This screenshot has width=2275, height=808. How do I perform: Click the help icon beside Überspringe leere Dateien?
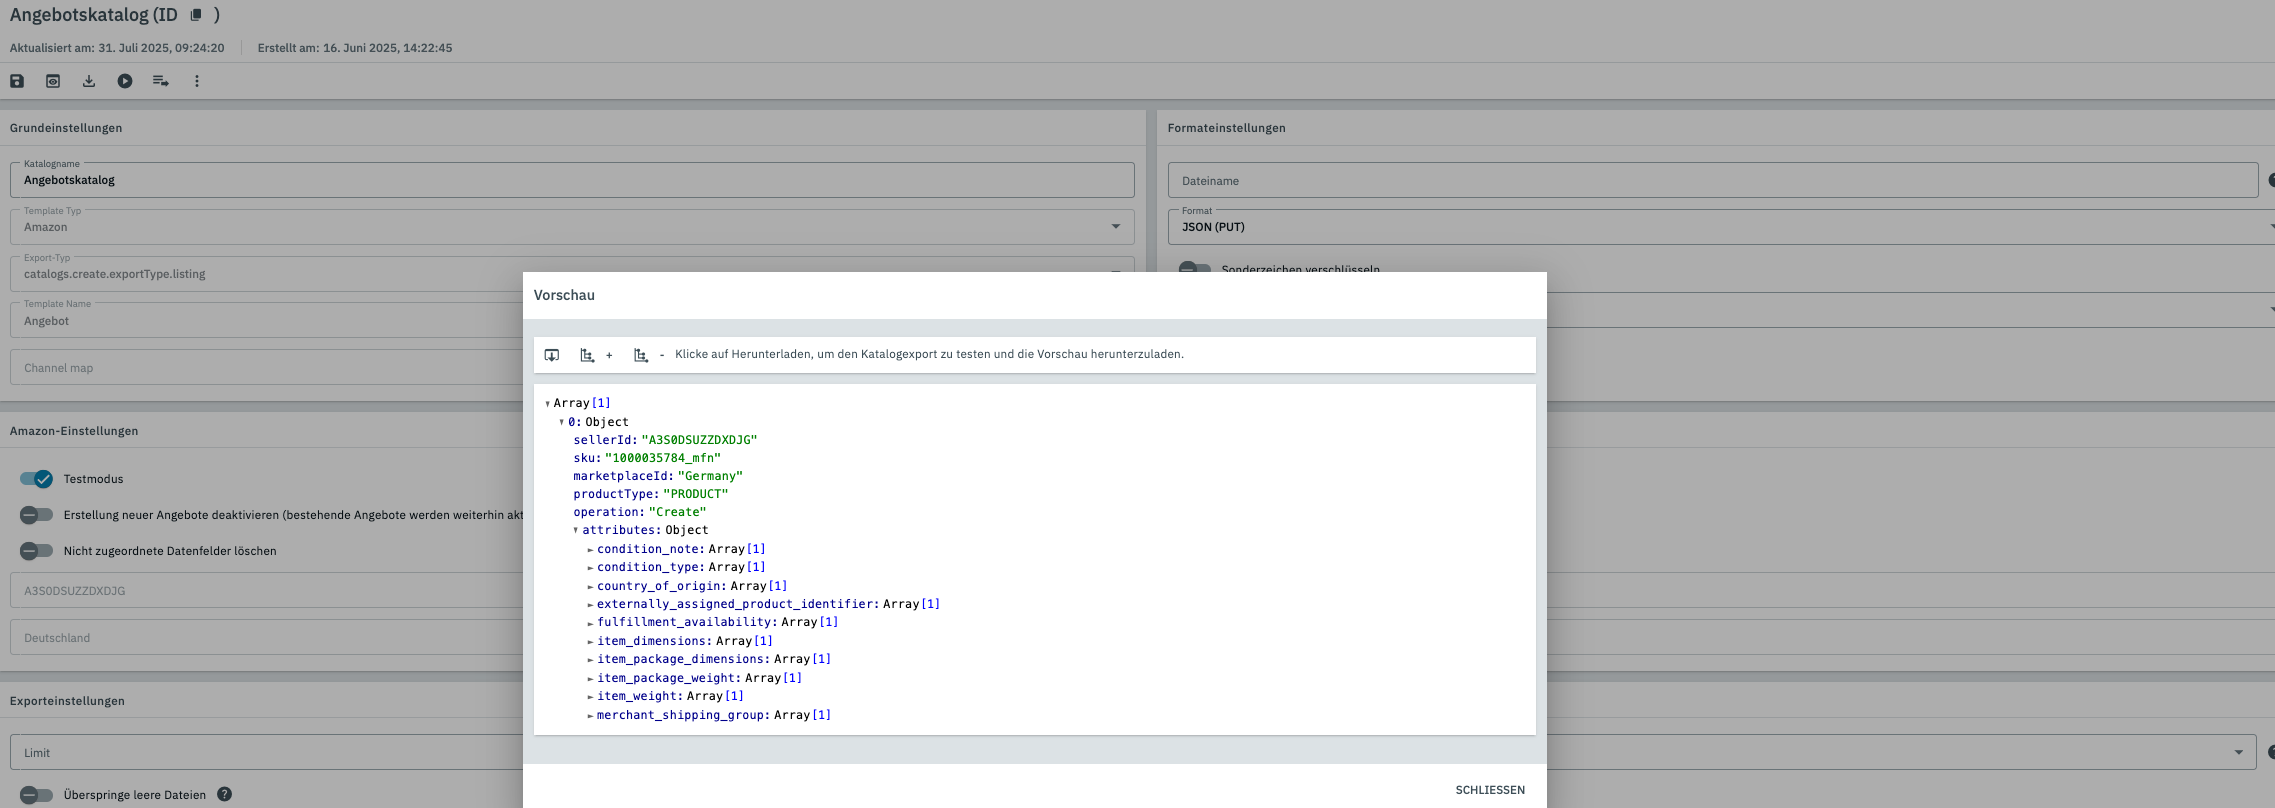click(x=225, y=795)
